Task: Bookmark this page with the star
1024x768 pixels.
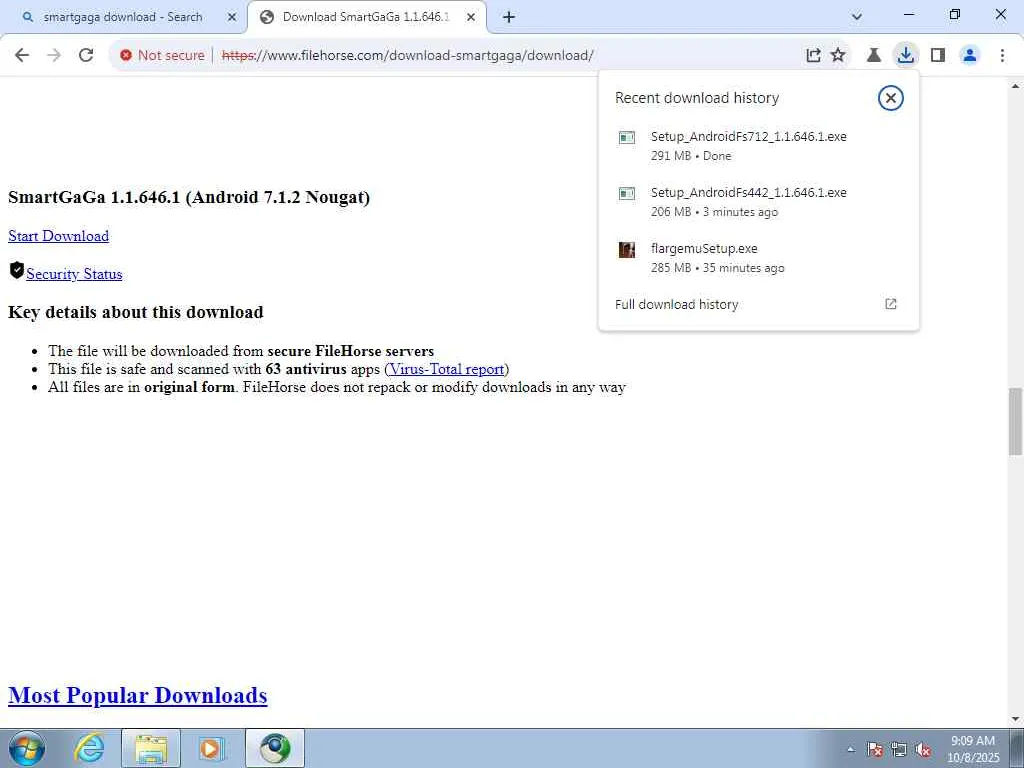Action: pyautogui.click(x=838, y=56)
